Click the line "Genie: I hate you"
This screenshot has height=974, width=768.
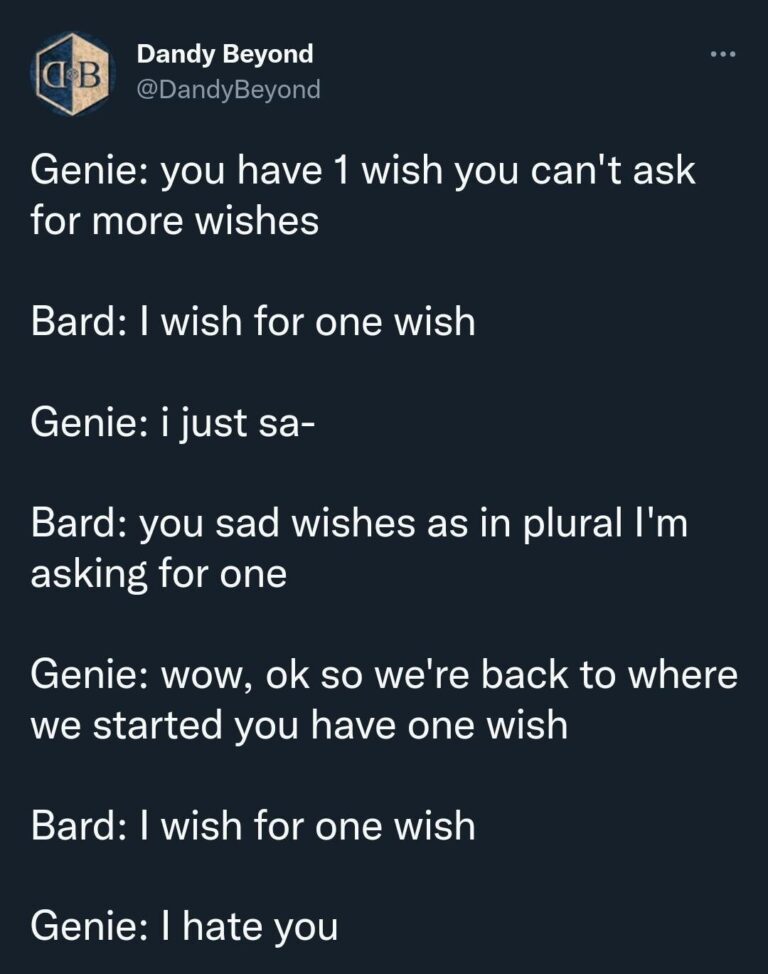[185, 927]
